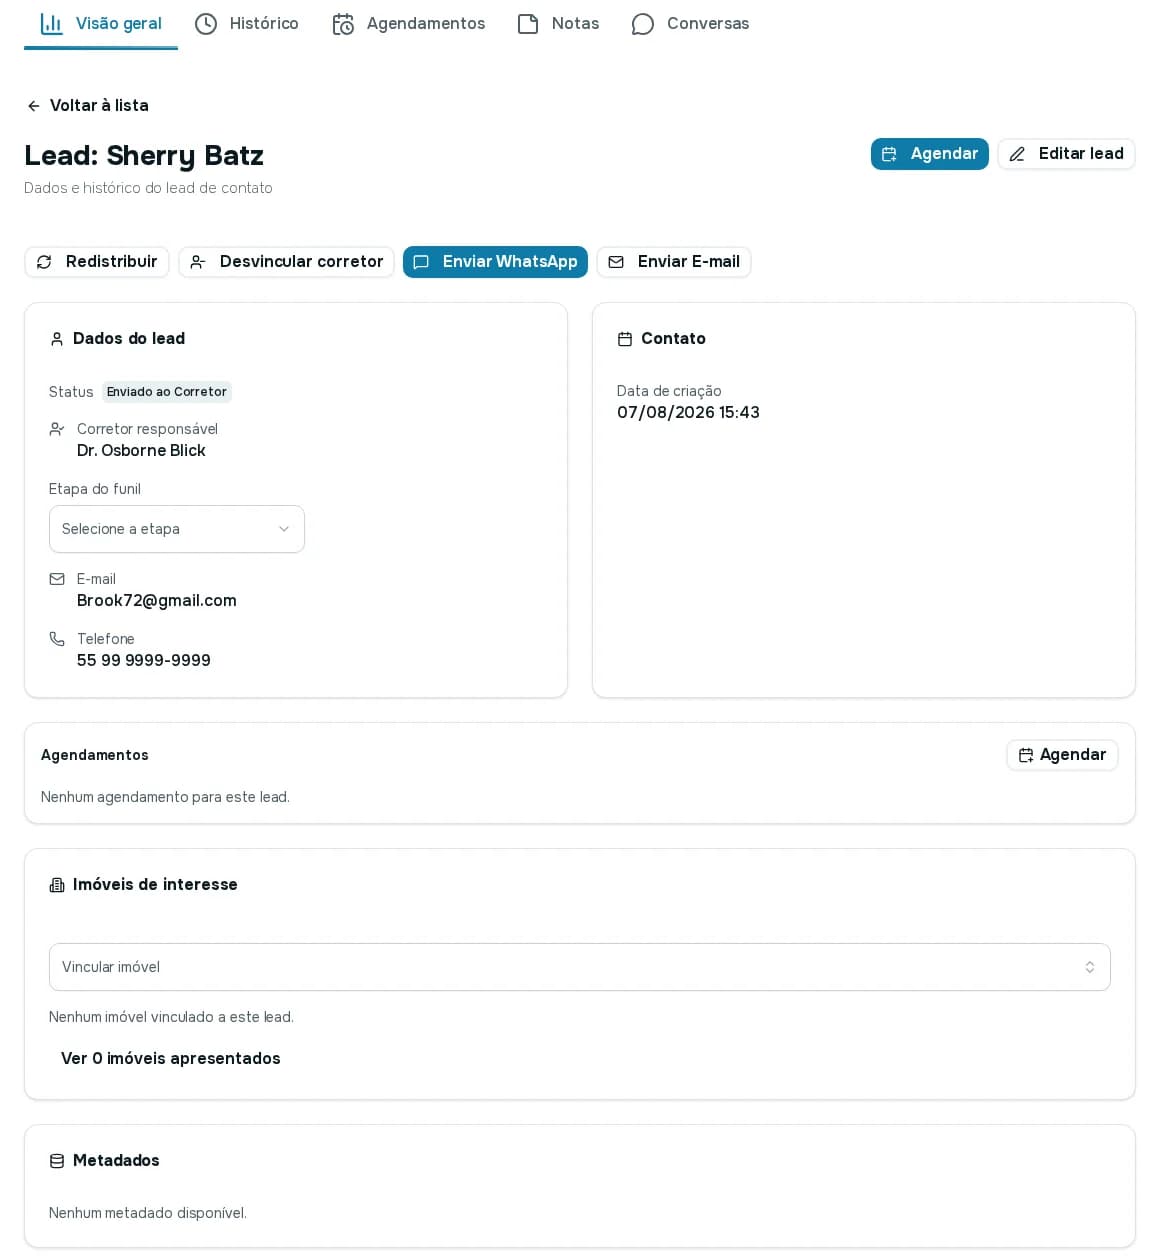This screenshot has width=1160, height=1260.
Task: Click the person icon beside Dados do lead
Action: (57, 339)
